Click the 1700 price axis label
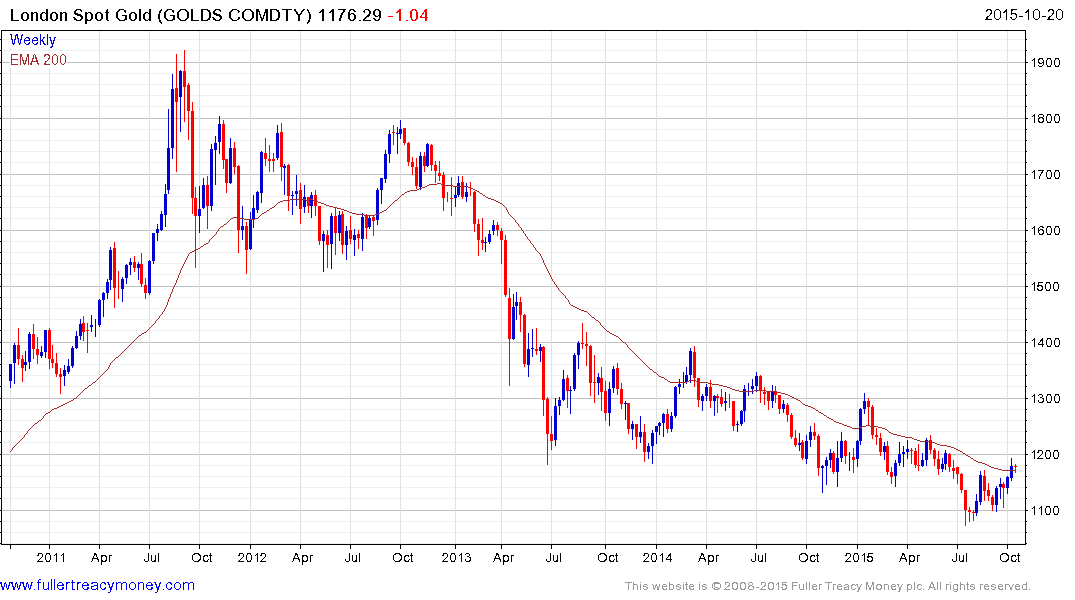The width and height of the screenshot is (1075, 600). tap(1046, 175)
